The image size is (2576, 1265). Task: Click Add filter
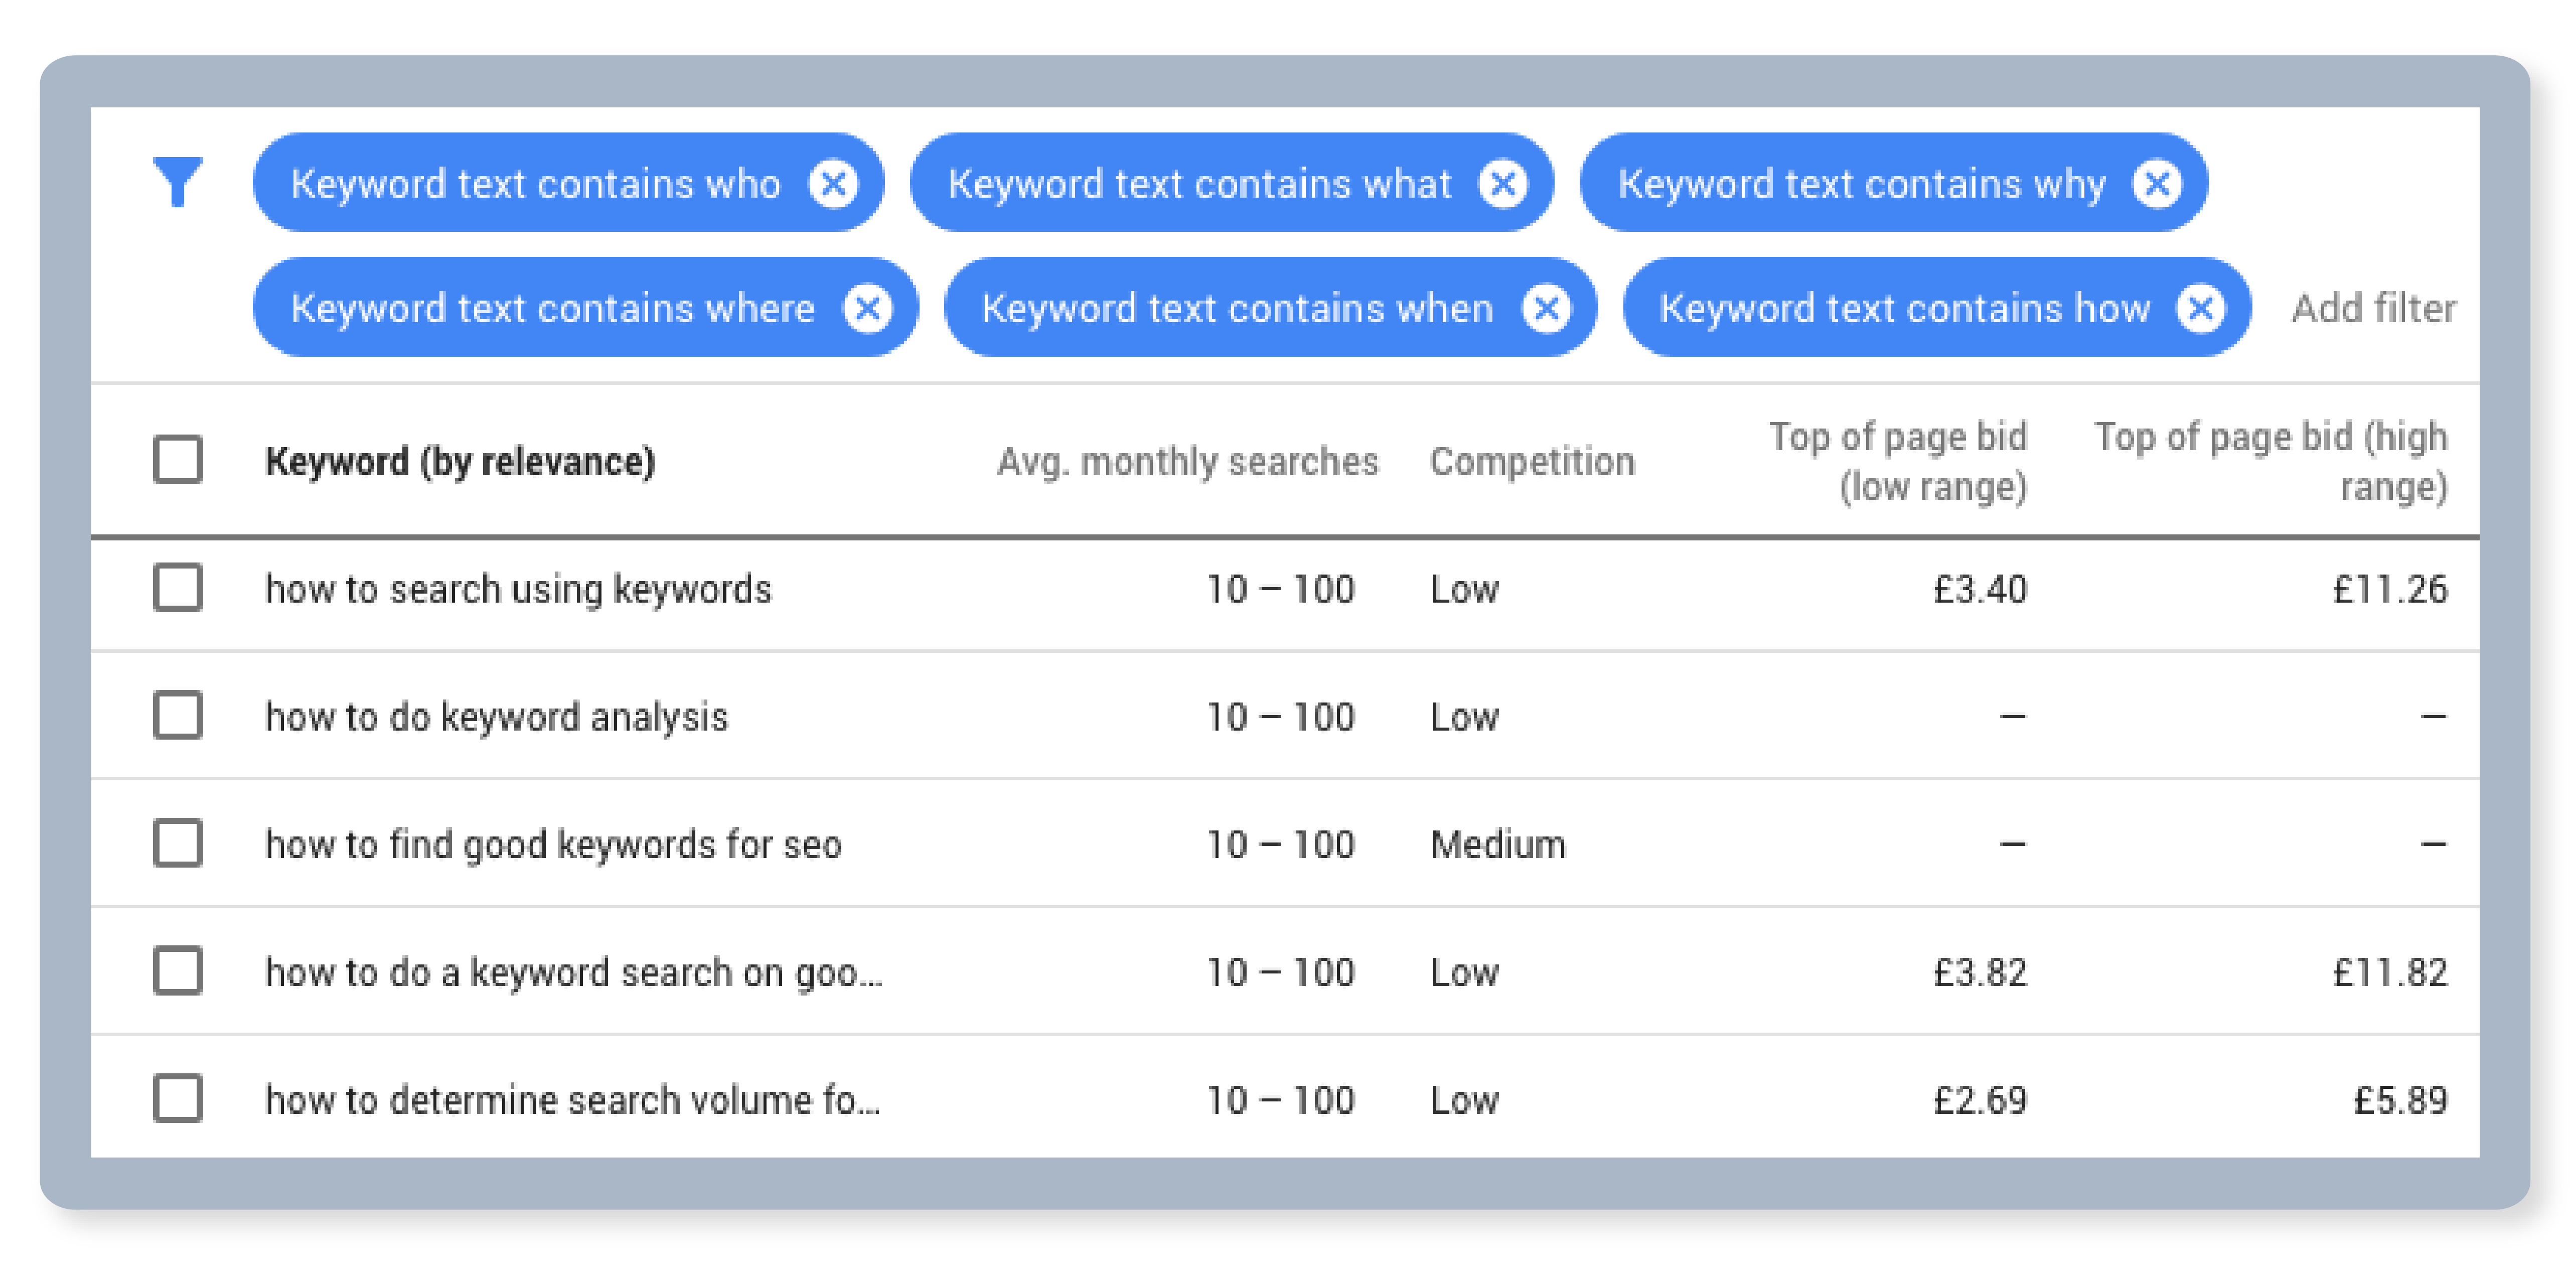(x=2373, y=308)
